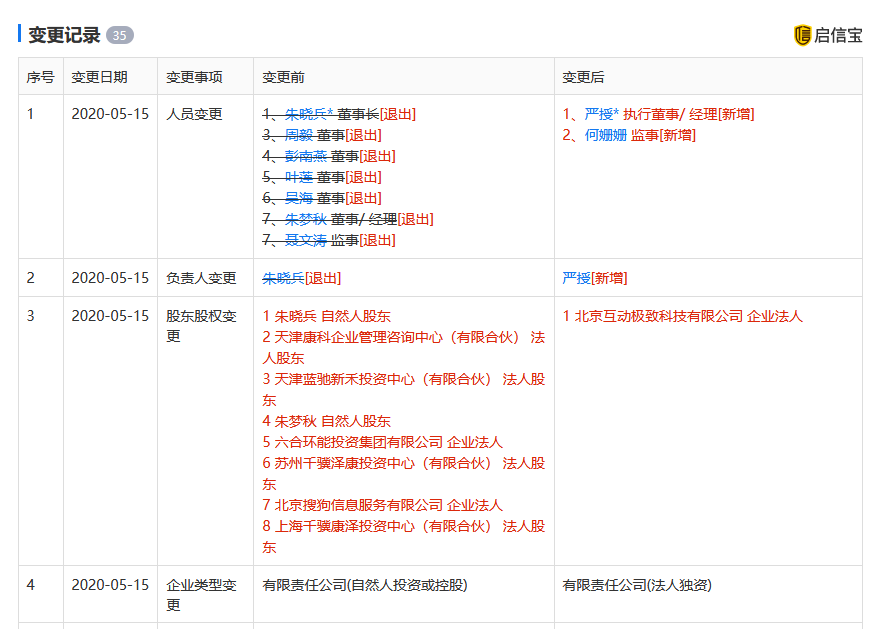The width and height of the screenshot is (871, 629).
Task: Open 吴海 director link
Action: [x=299, y=198]
